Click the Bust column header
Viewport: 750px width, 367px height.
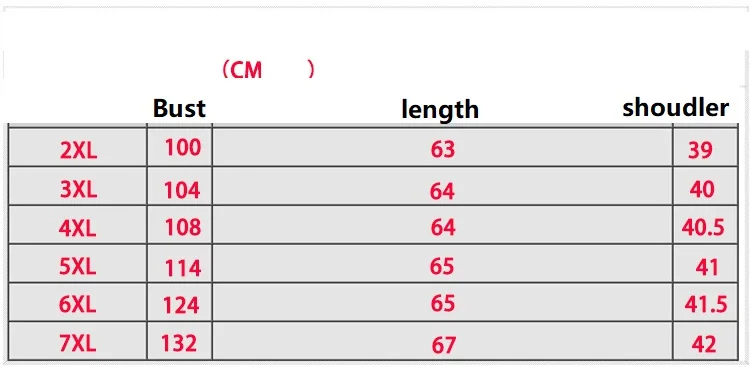pyautogui.click(x=179, y=108)
